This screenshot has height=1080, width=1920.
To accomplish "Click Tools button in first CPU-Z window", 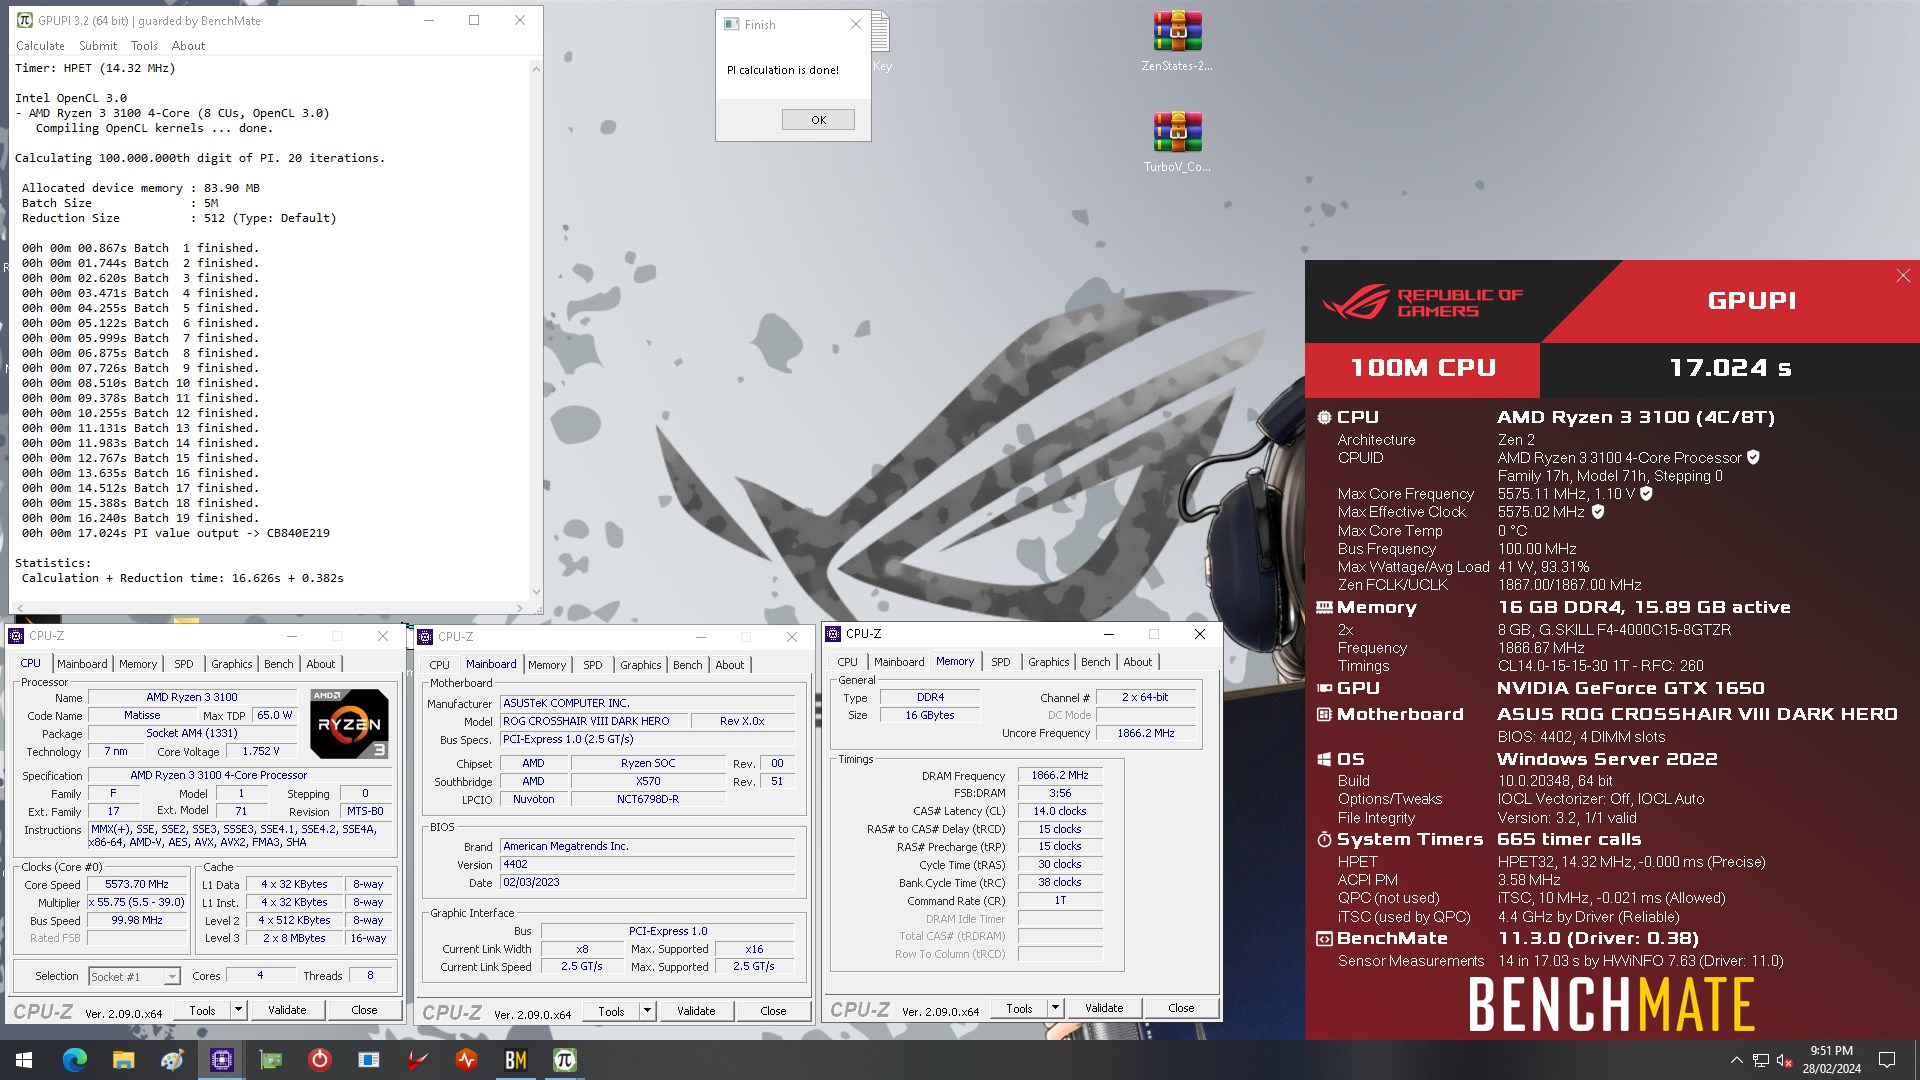I will (202, 1011).
